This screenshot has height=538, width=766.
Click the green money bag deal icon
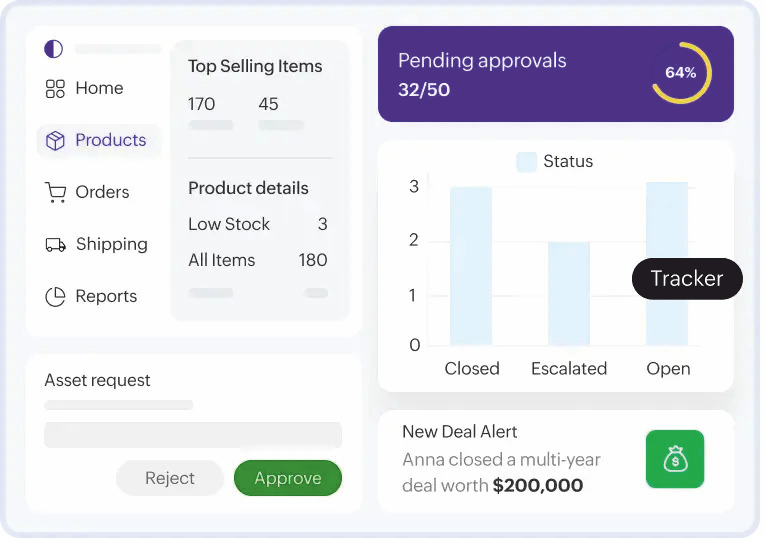(675, 459)
